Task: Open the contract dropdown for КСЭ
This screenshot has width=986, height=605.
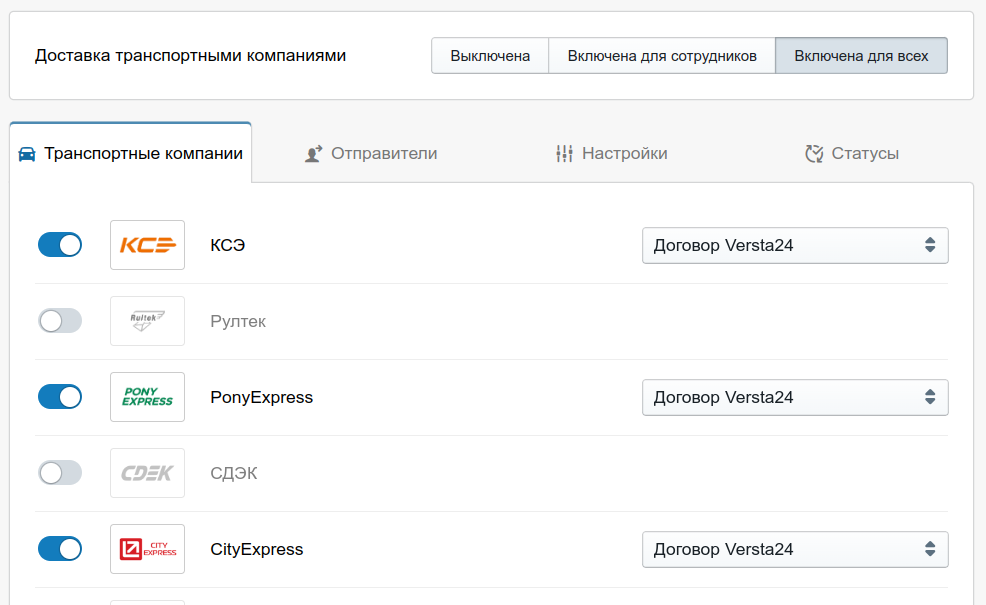Action: (795, 245)
